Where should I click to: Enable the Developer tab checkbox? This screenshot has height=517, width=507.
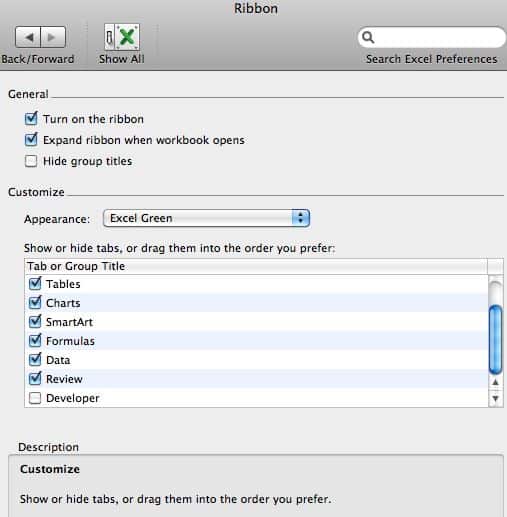click(35, 398)
